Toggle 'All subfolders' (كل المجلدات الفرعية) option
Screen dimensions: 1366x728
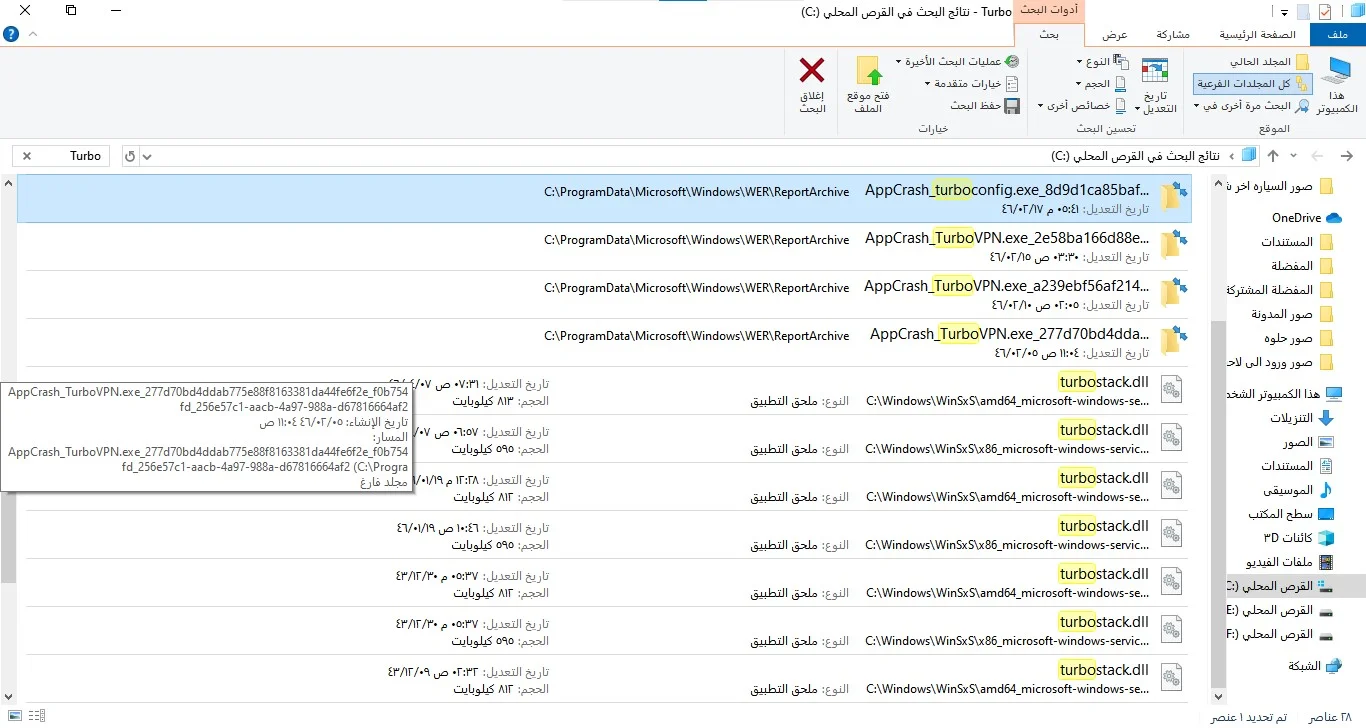tap(1253, 84)
